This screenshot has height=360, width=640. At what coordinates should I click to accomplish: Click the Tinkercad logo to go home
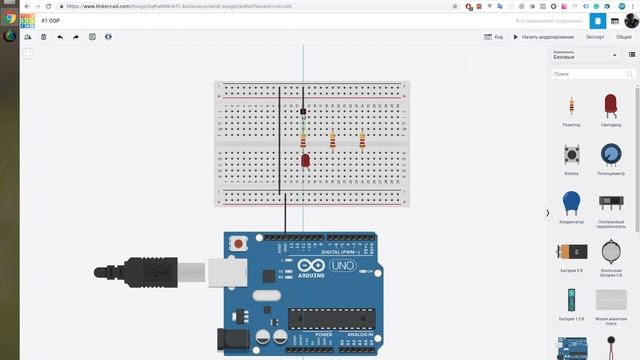click(x=27, y=20)
